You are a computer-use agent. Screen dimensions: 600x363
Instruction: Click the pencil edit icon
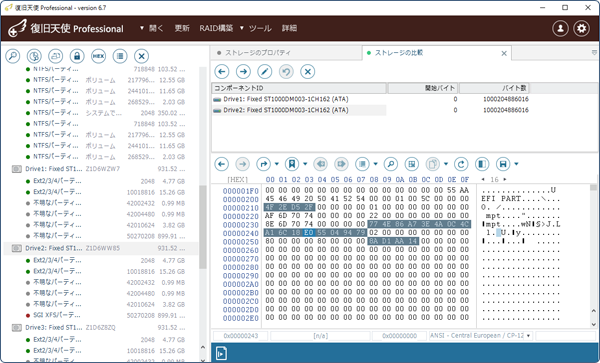point(264,72)
